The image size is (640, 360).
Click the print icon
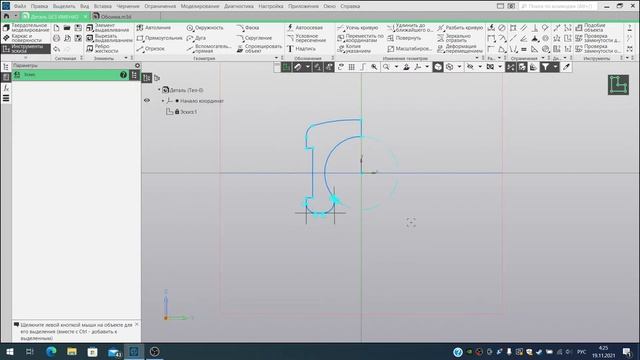[x=56, y=38]
